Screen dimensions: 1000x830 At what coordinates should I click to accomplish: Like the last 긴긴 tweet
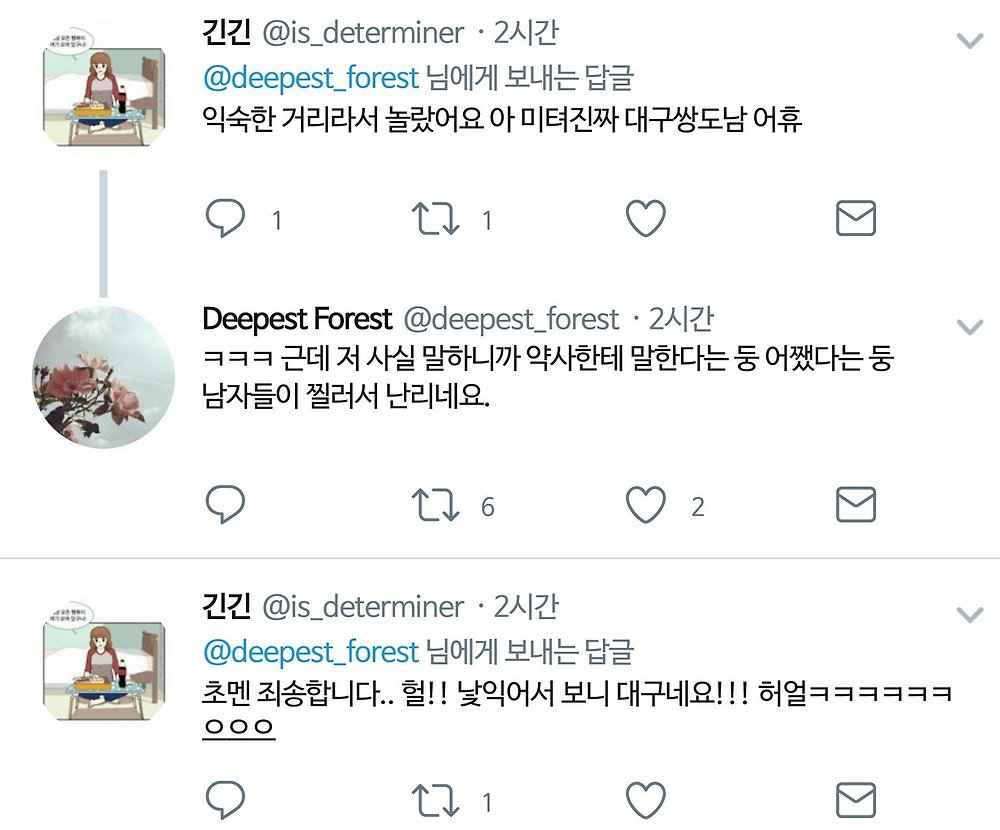645,799
